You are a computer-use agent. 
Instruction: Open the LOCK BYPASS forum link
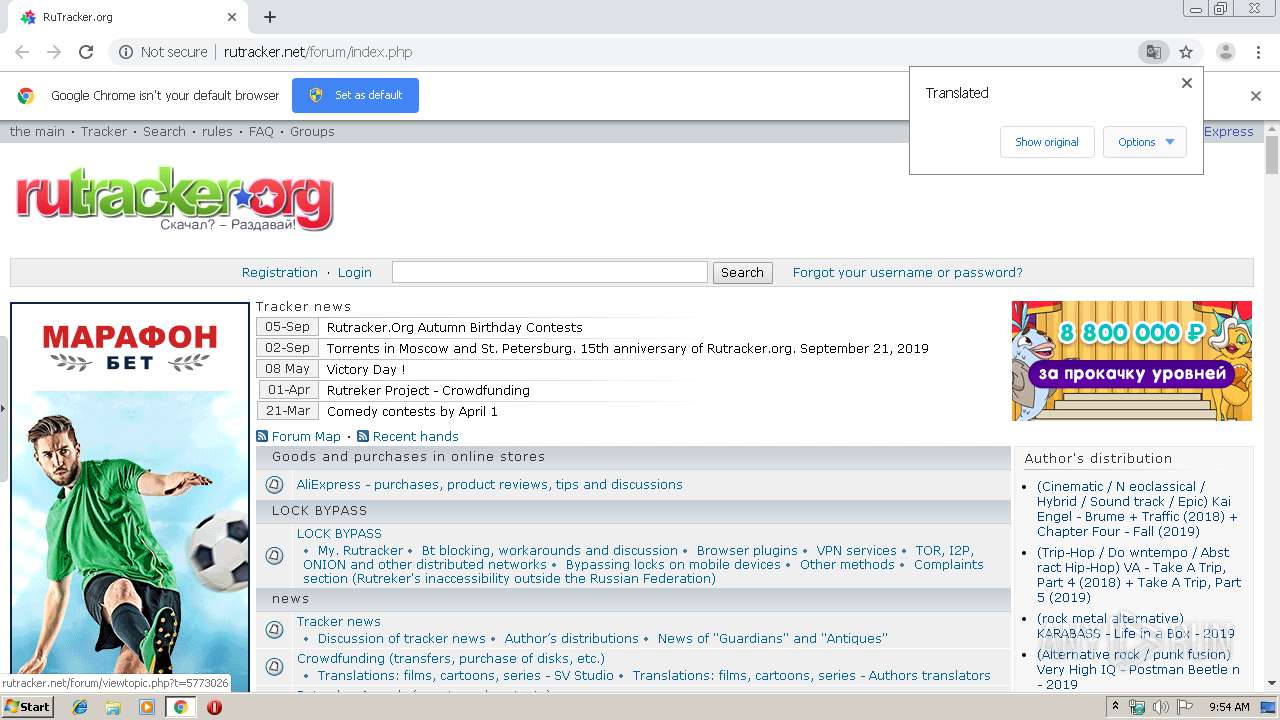click(x=339, y=533)
